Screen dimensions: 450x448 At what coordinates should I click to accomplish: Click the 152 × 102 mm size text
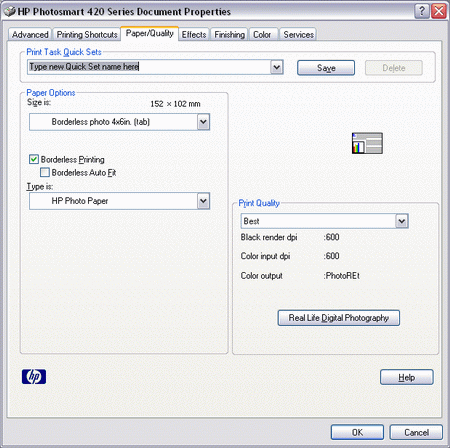point(175,104)
